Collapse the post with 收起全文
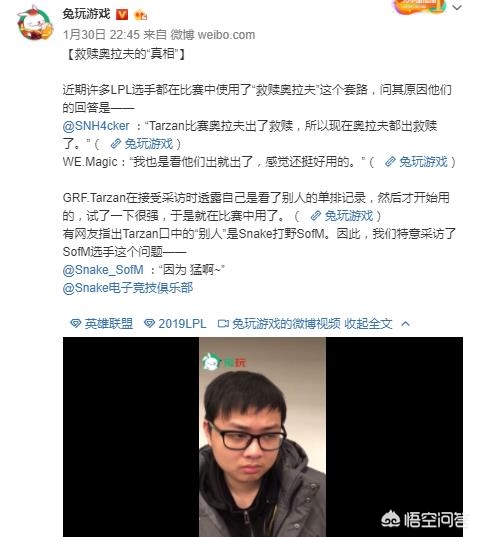This screenshot has height=537, width=478. 368,324
